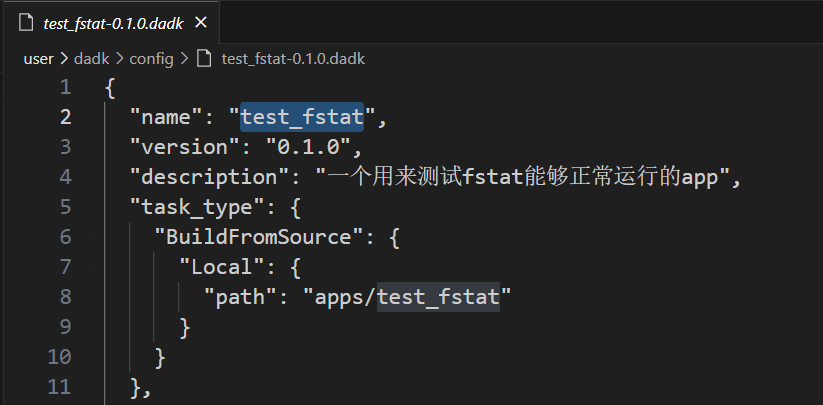Screen dimensions: 823x405
Task: Open the 'dadk' breadcrumb folder
Action: (91, 59)
